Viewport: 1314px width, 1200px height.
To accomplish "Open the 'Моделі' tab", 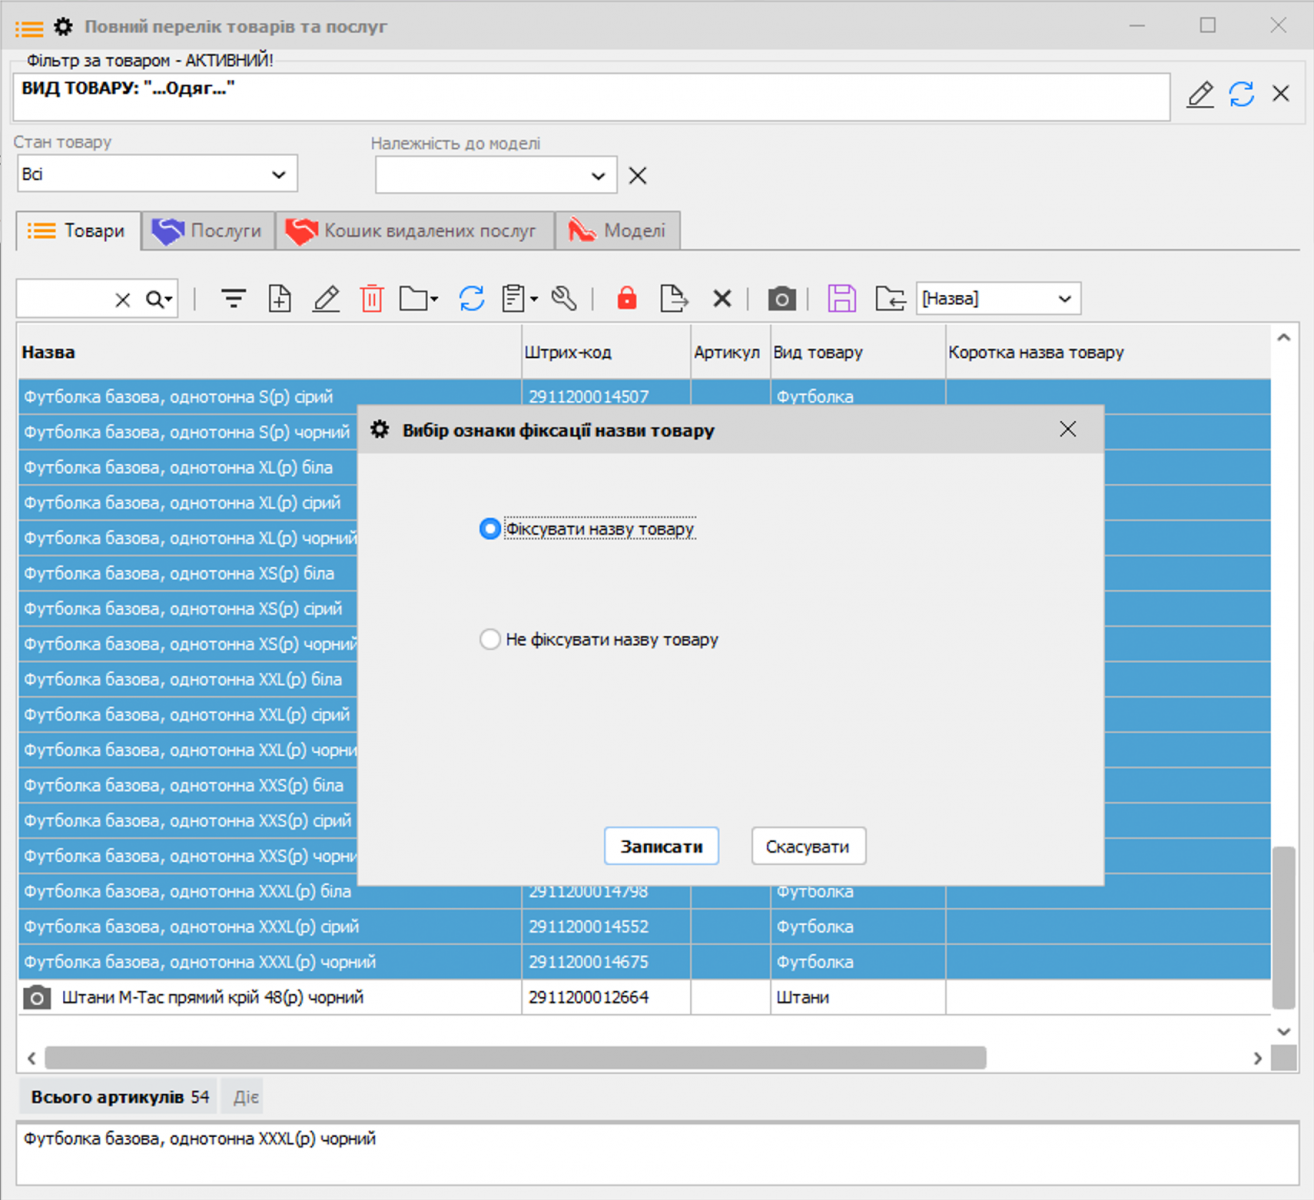I will tap(618, 231).
